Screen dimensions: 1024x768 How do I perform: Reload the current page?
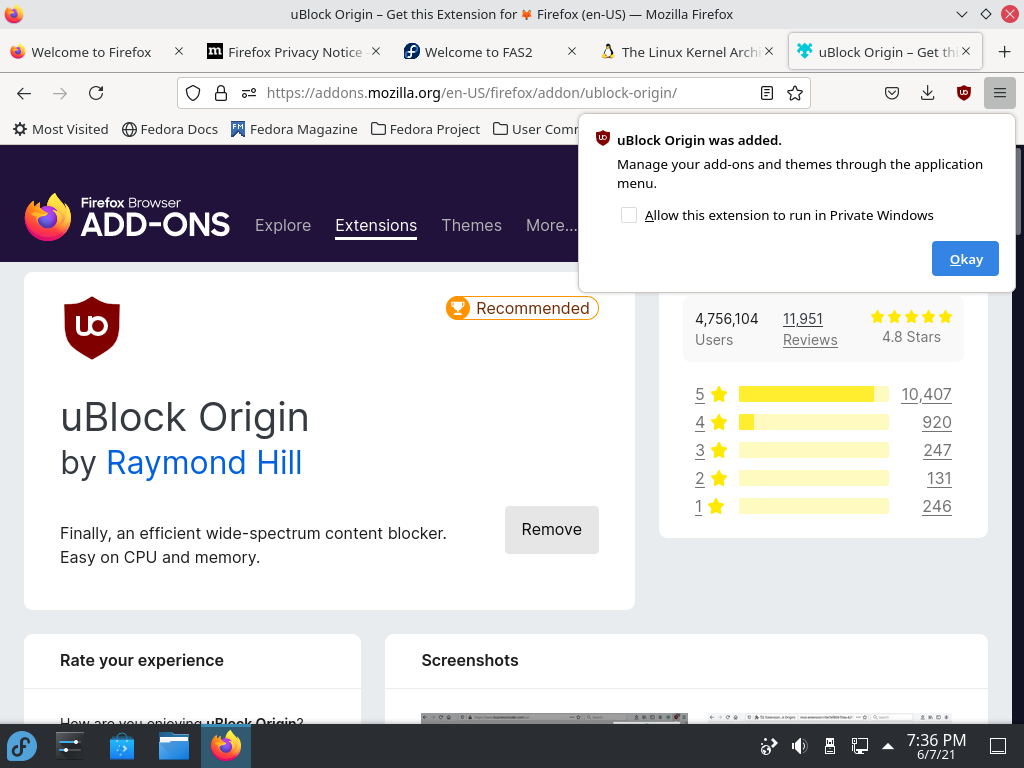(96, 93)
